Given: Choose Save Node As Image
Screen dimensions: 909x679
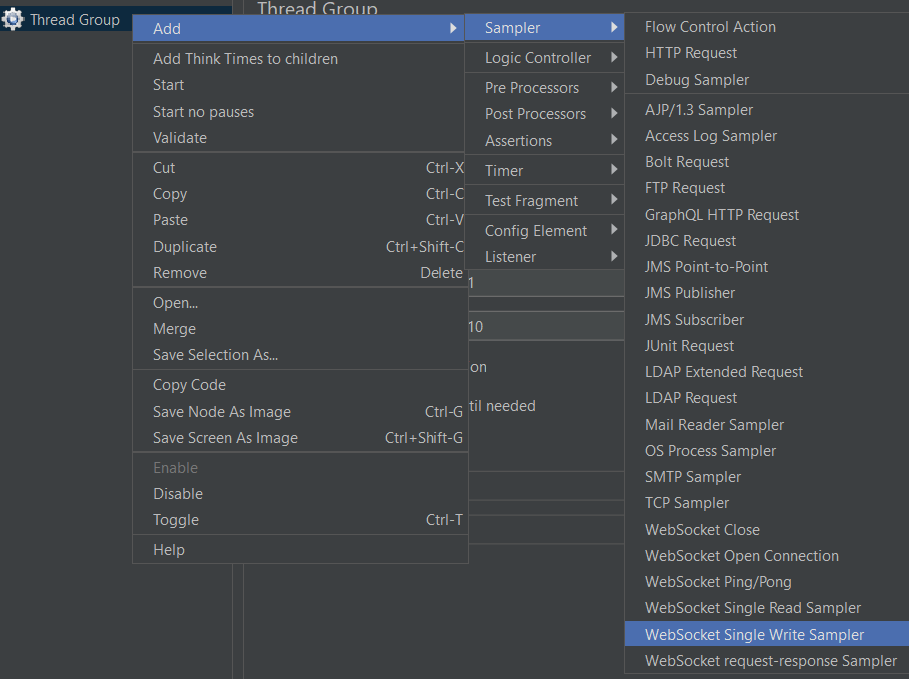Looking at the screenshot, I should tap(222, 412).
